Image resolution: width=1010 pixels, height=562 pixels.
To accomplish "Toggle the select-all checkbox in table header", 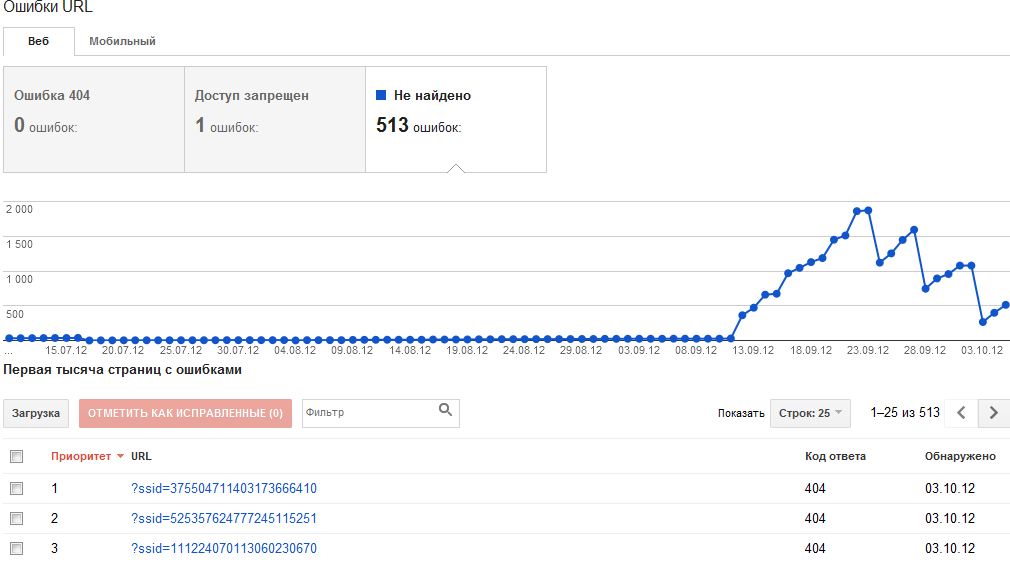I will 16,457.
